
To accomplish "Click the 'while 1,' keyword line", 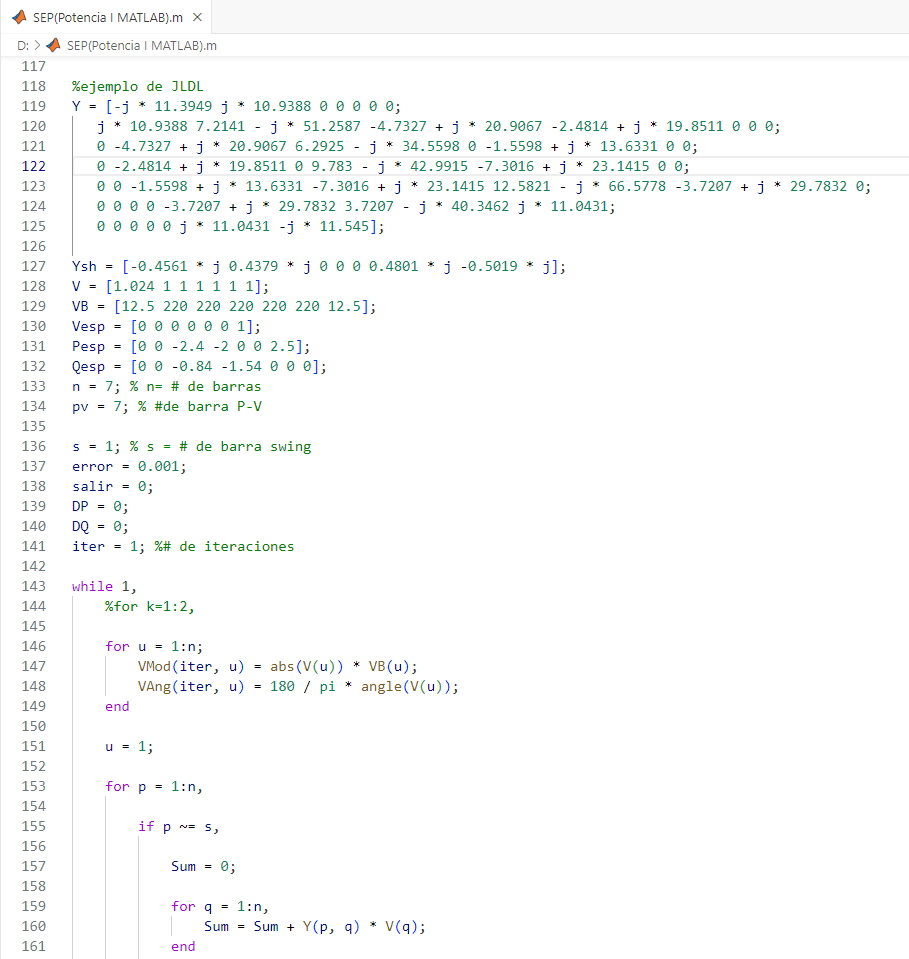I will (x=104, y=586).
